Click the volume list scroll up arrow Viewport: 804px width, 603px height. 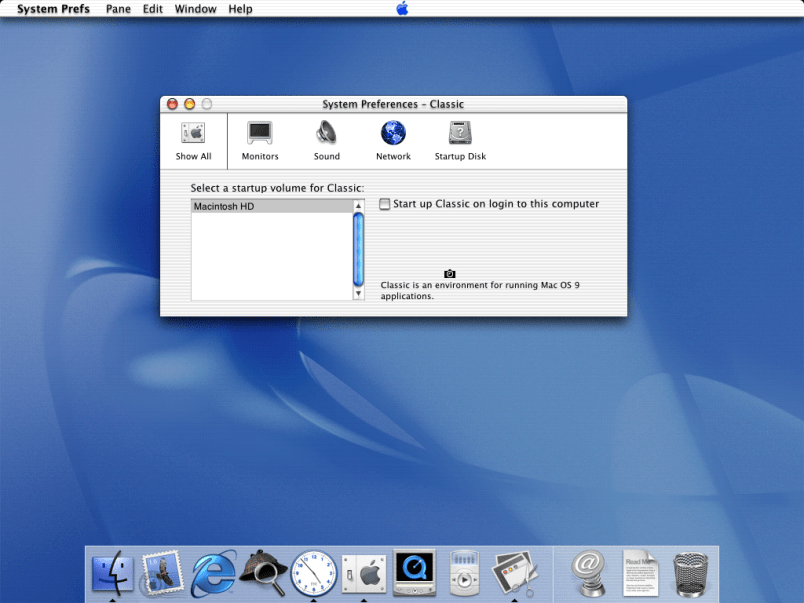(359, 206)
